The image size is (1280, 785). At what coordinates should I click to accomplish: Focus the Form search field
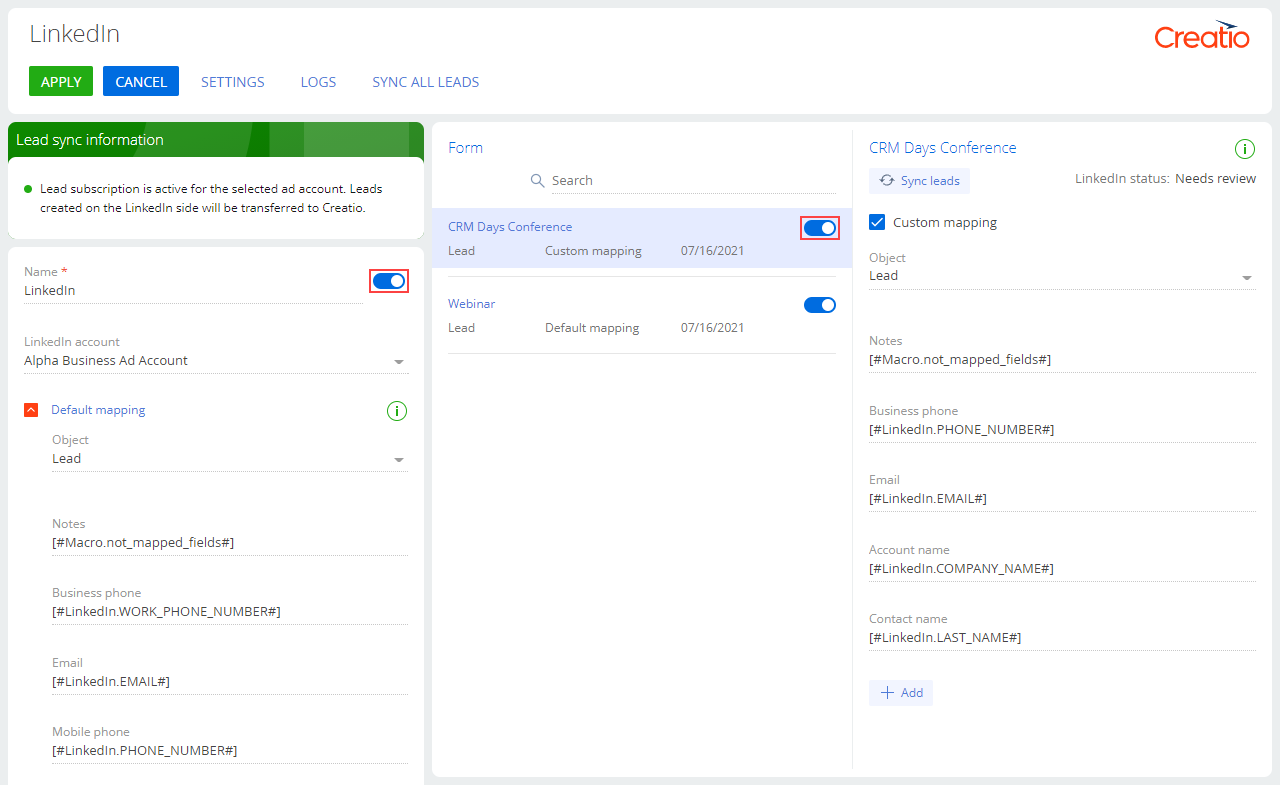pyautogui.click(x=693, y=180)
